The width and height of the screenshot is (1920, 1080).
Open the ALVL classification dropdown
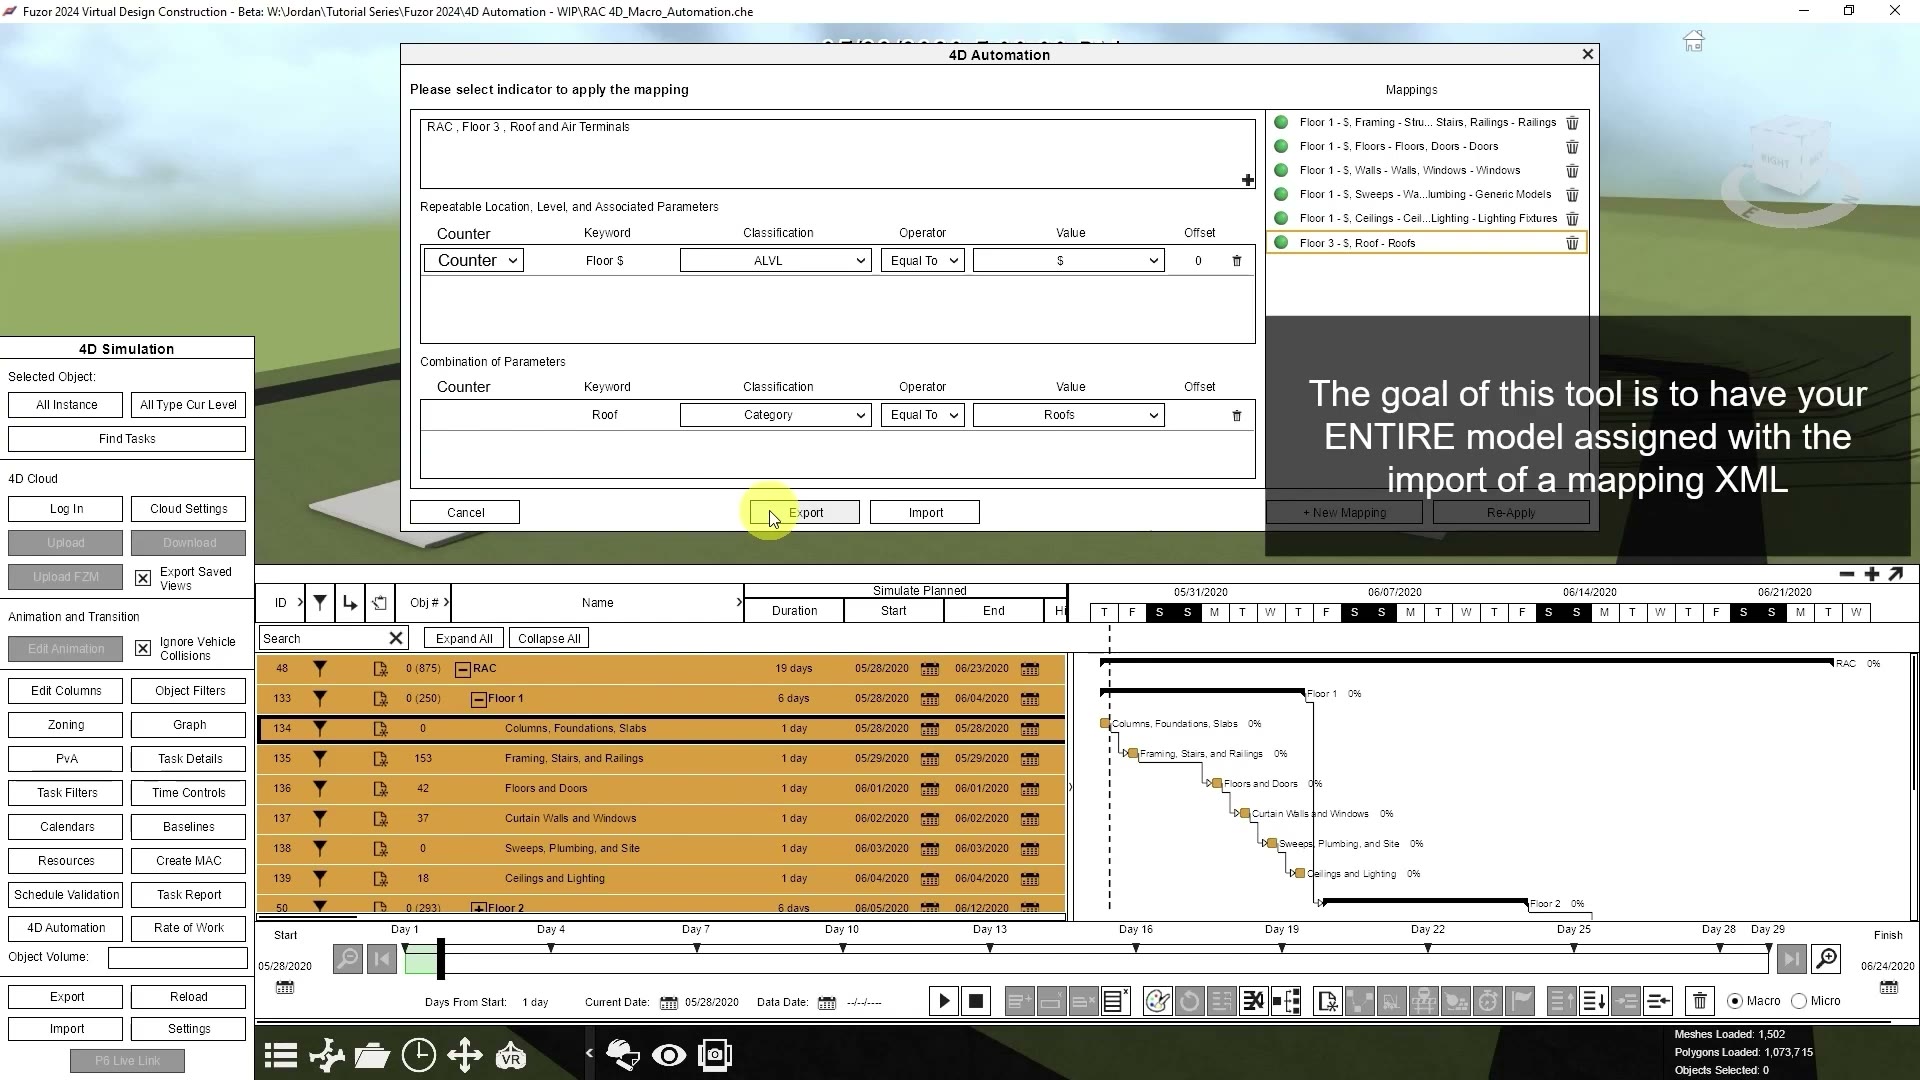(x=775, y=261)
